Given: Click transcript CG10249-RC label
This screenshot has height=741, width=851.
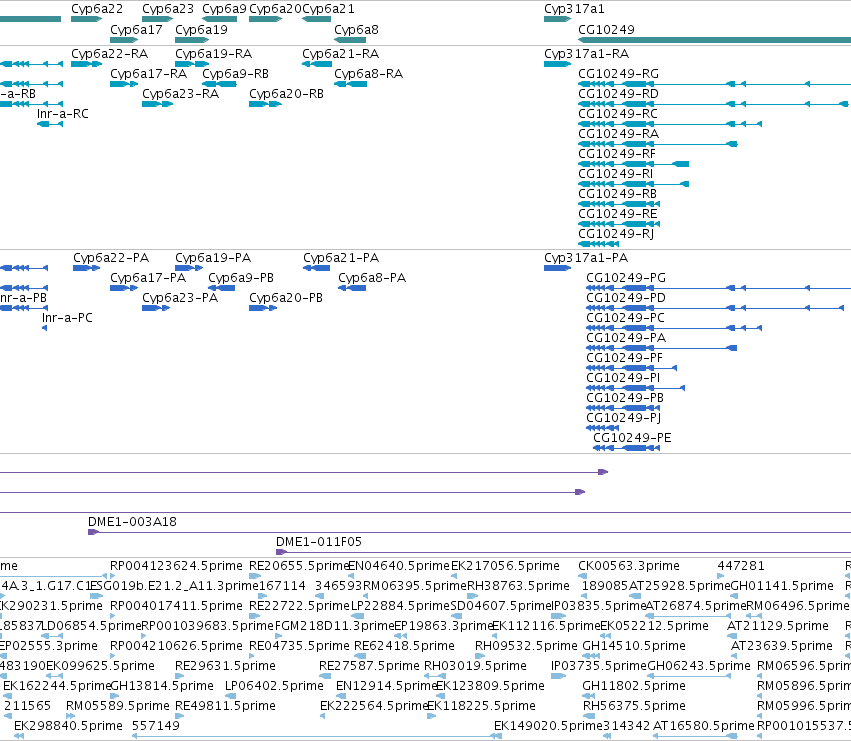Looking at the screenshot, I should point(618,114).
